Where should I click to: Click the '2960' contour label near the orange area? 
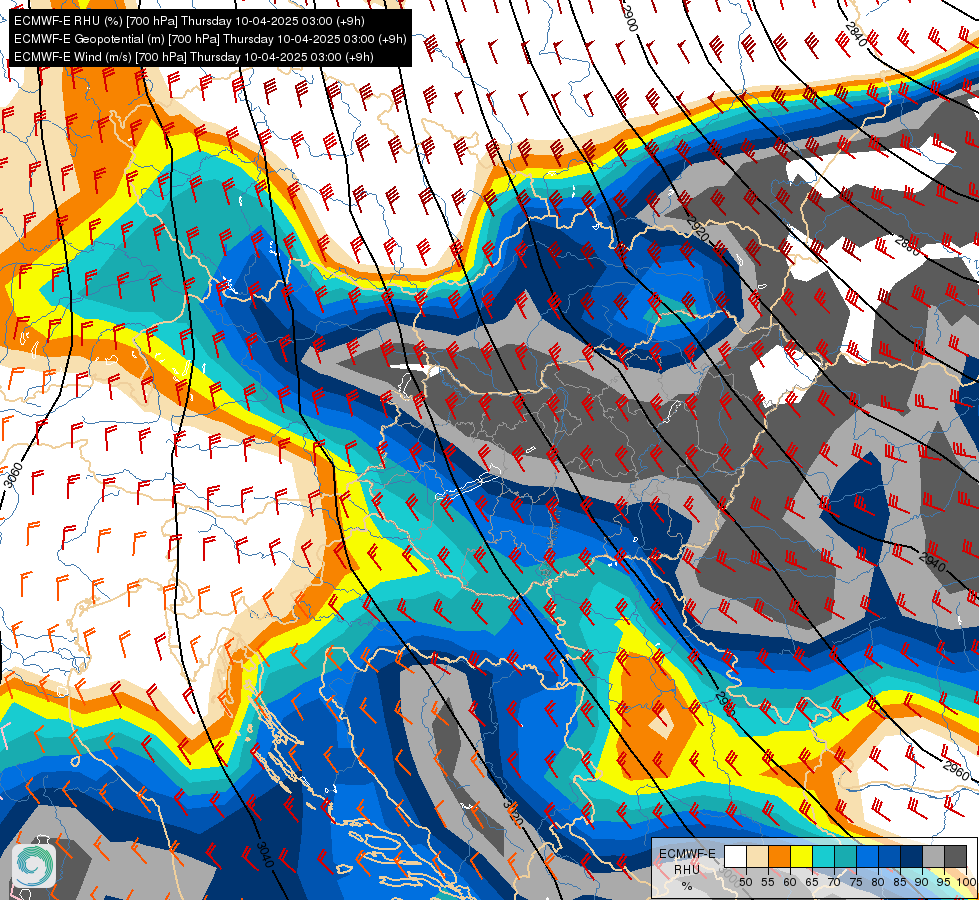tap(955, 769)
